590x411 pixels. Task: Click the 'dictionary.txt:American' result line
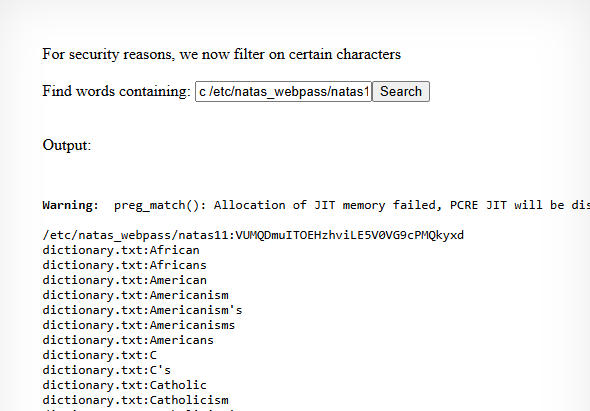(125, 280)
